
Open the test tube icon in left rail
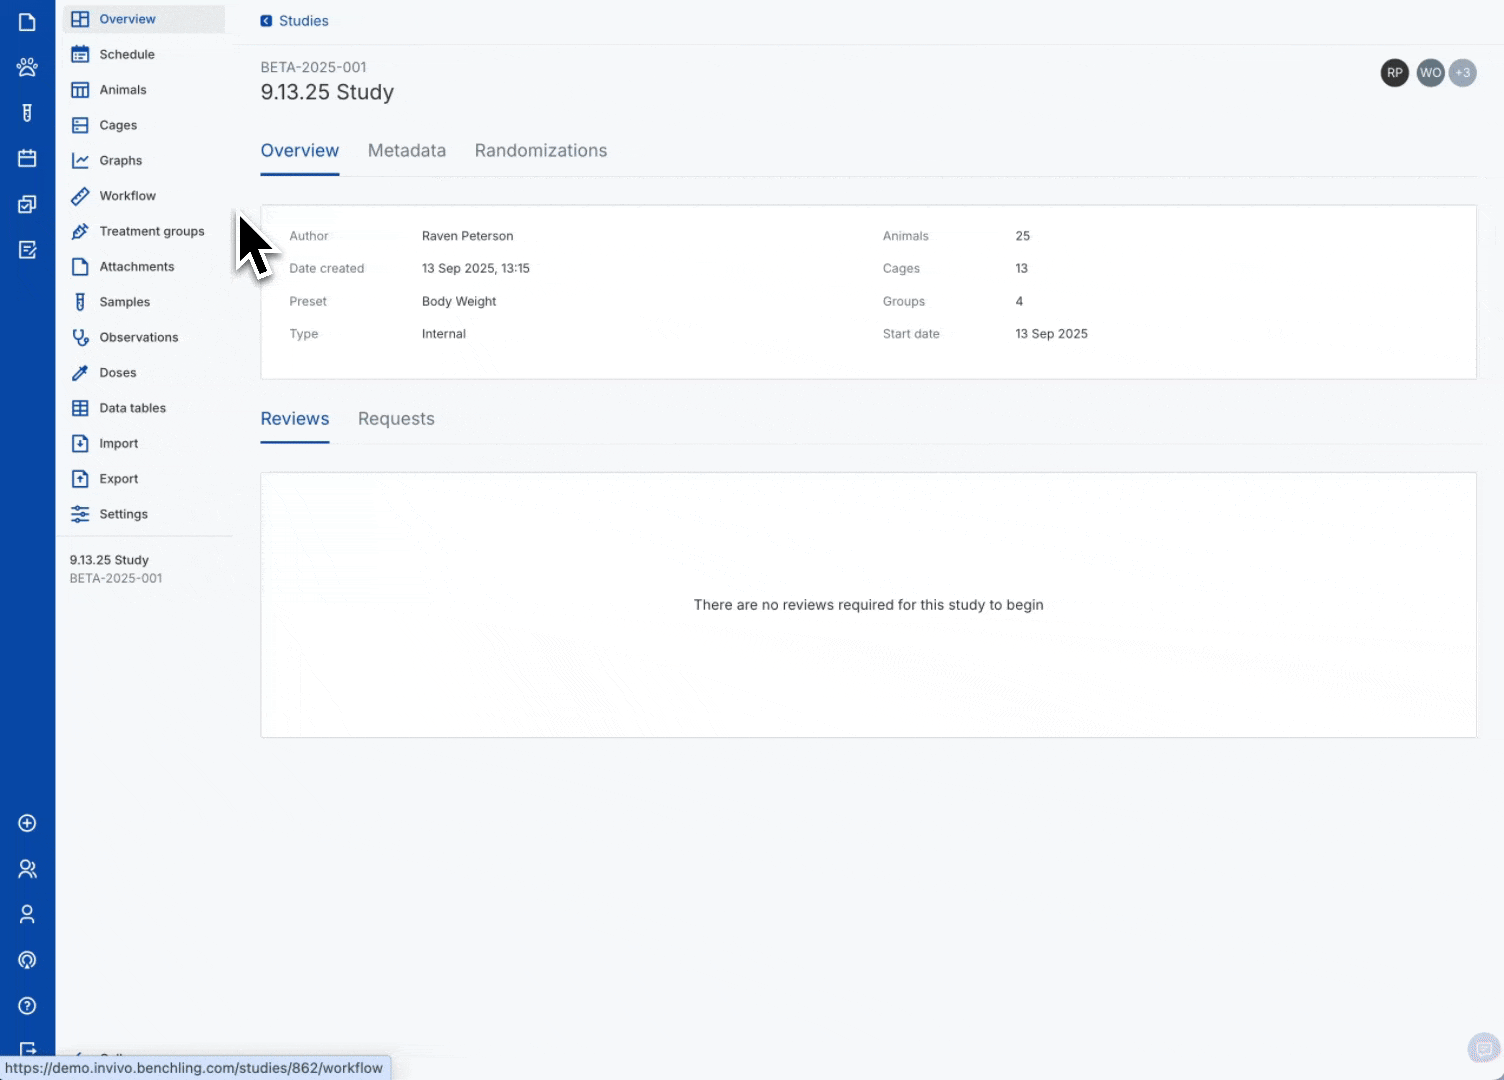(x=27, y=113)
